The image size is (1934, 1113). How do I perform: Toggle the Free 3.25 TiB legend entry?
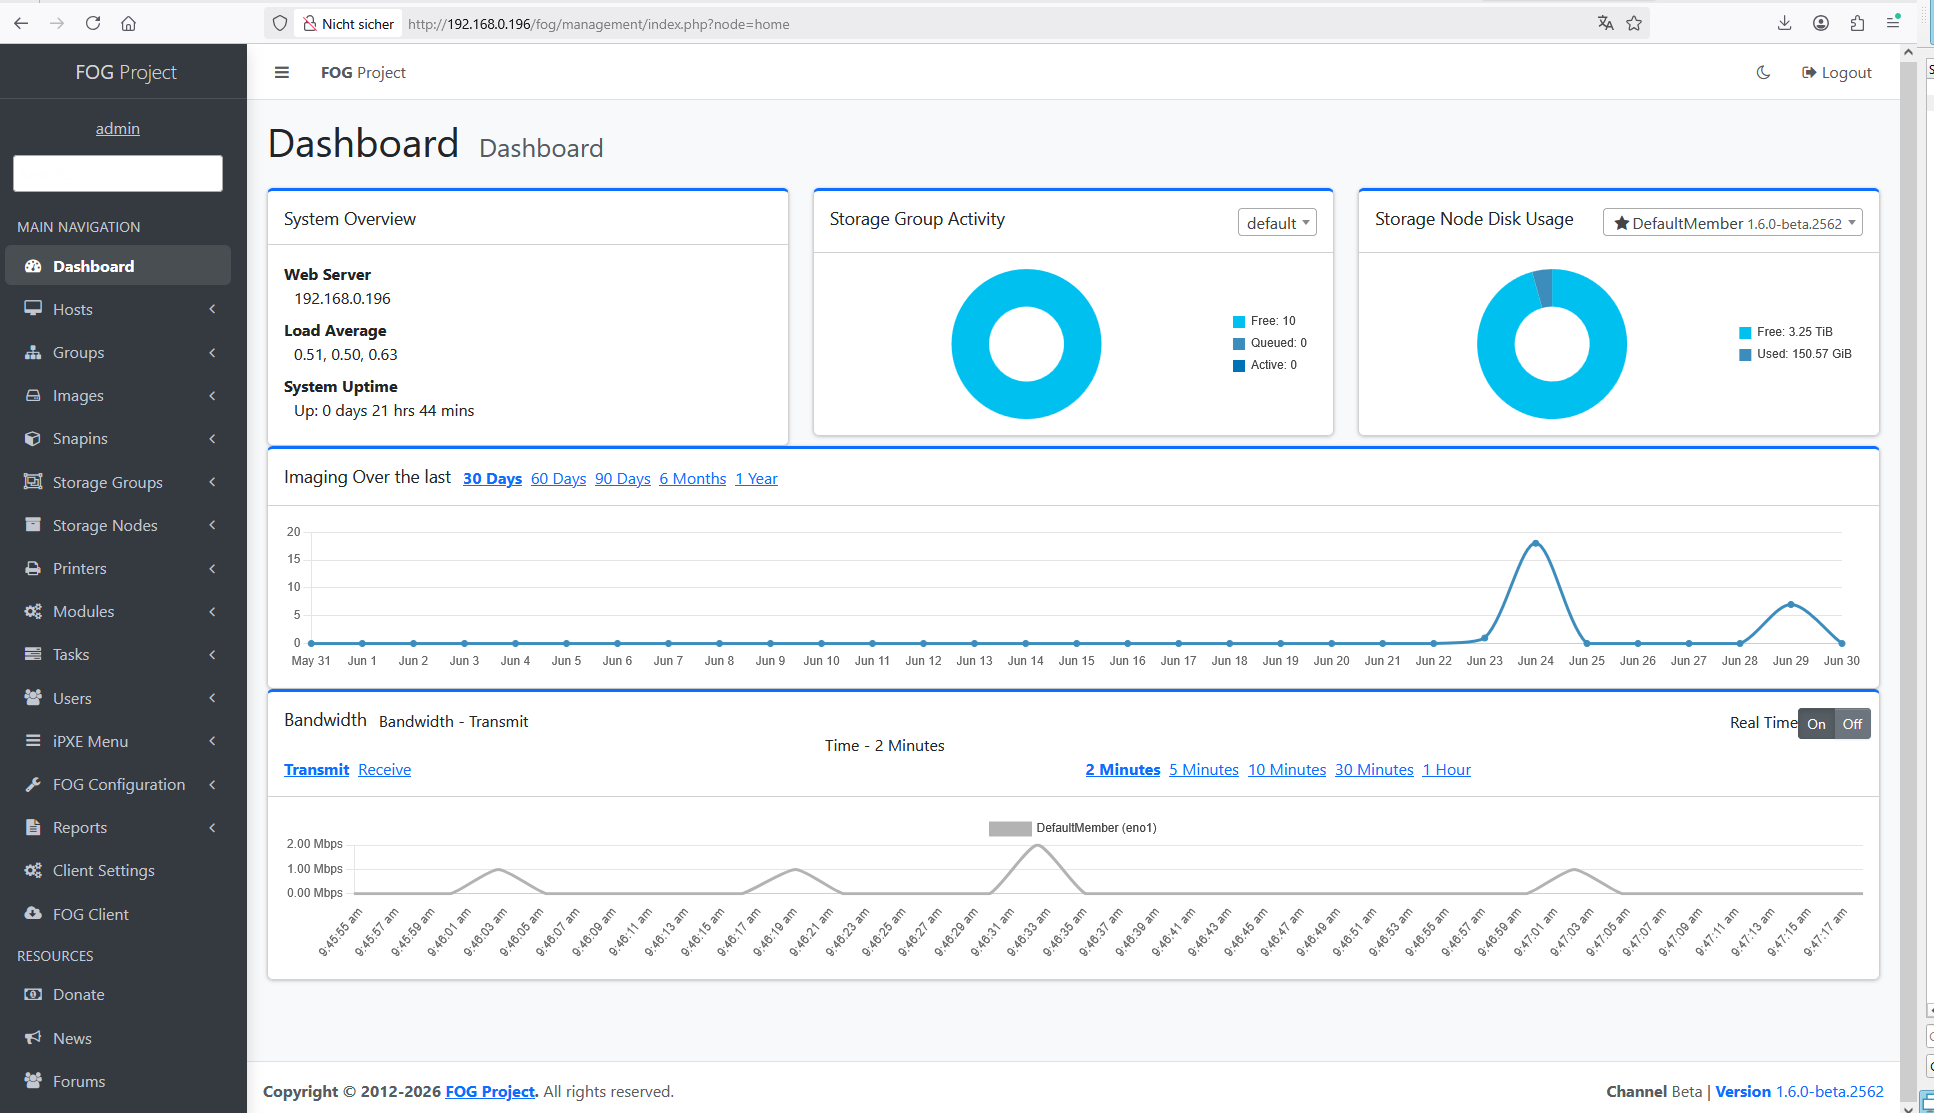point(1786,332)
